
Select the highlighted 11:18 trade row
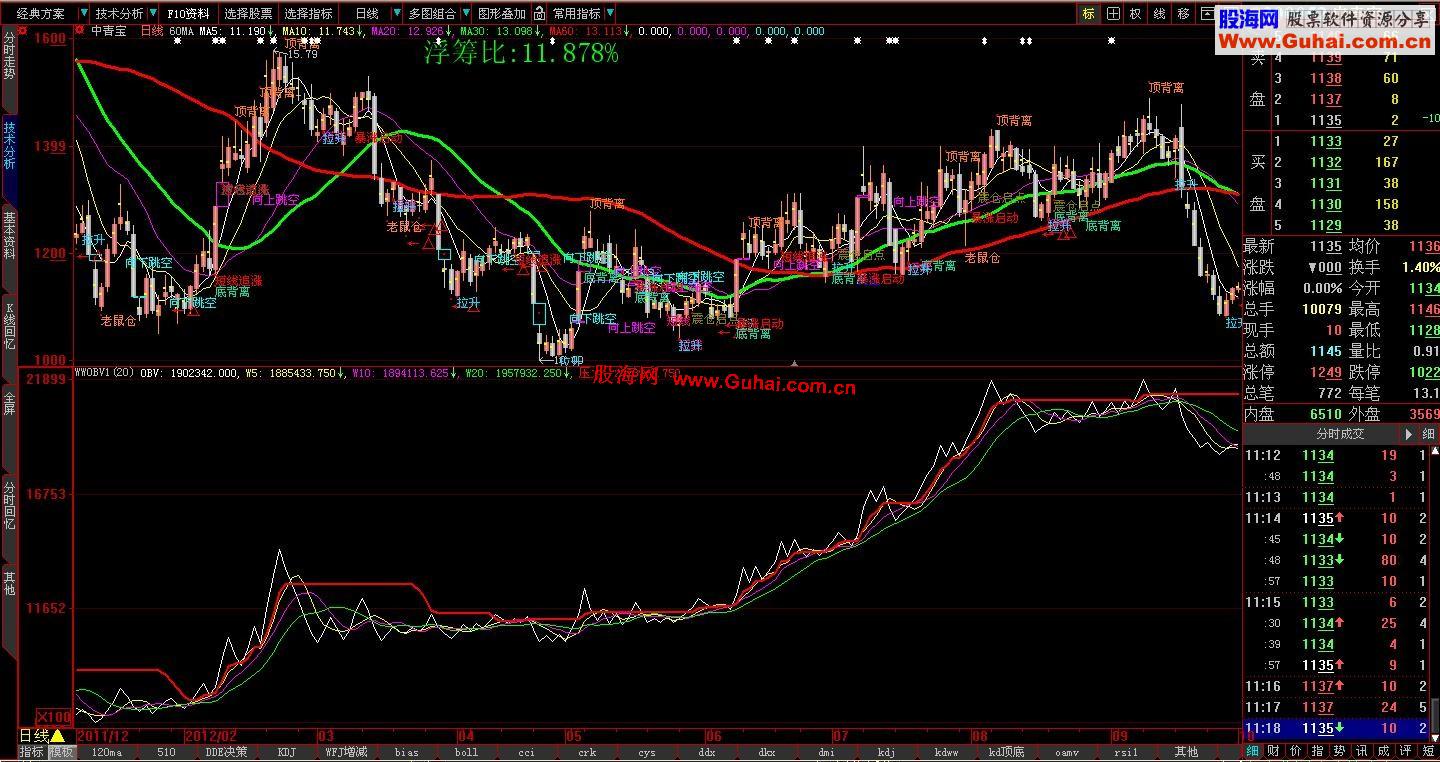click(x=1337, y=728)
